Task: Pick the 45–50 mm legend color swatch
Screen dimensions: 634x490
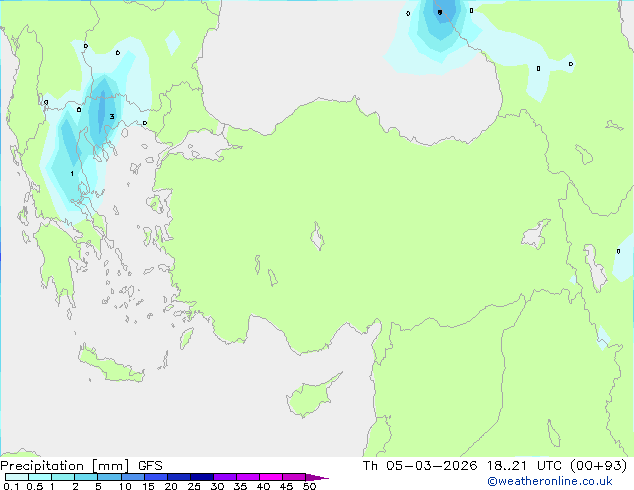Action: click(294, 477)
